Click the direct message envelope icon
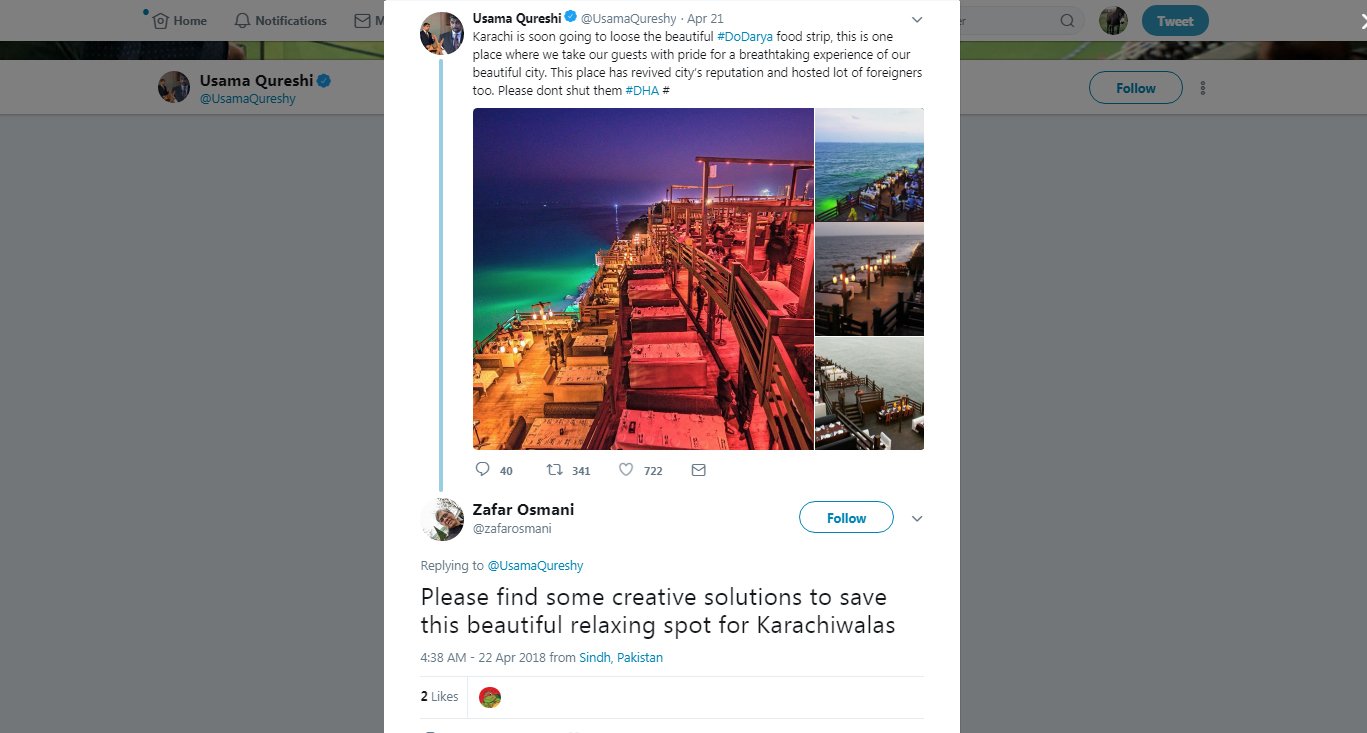Viewport: 1367px width, 733px height. coord(699,470)
